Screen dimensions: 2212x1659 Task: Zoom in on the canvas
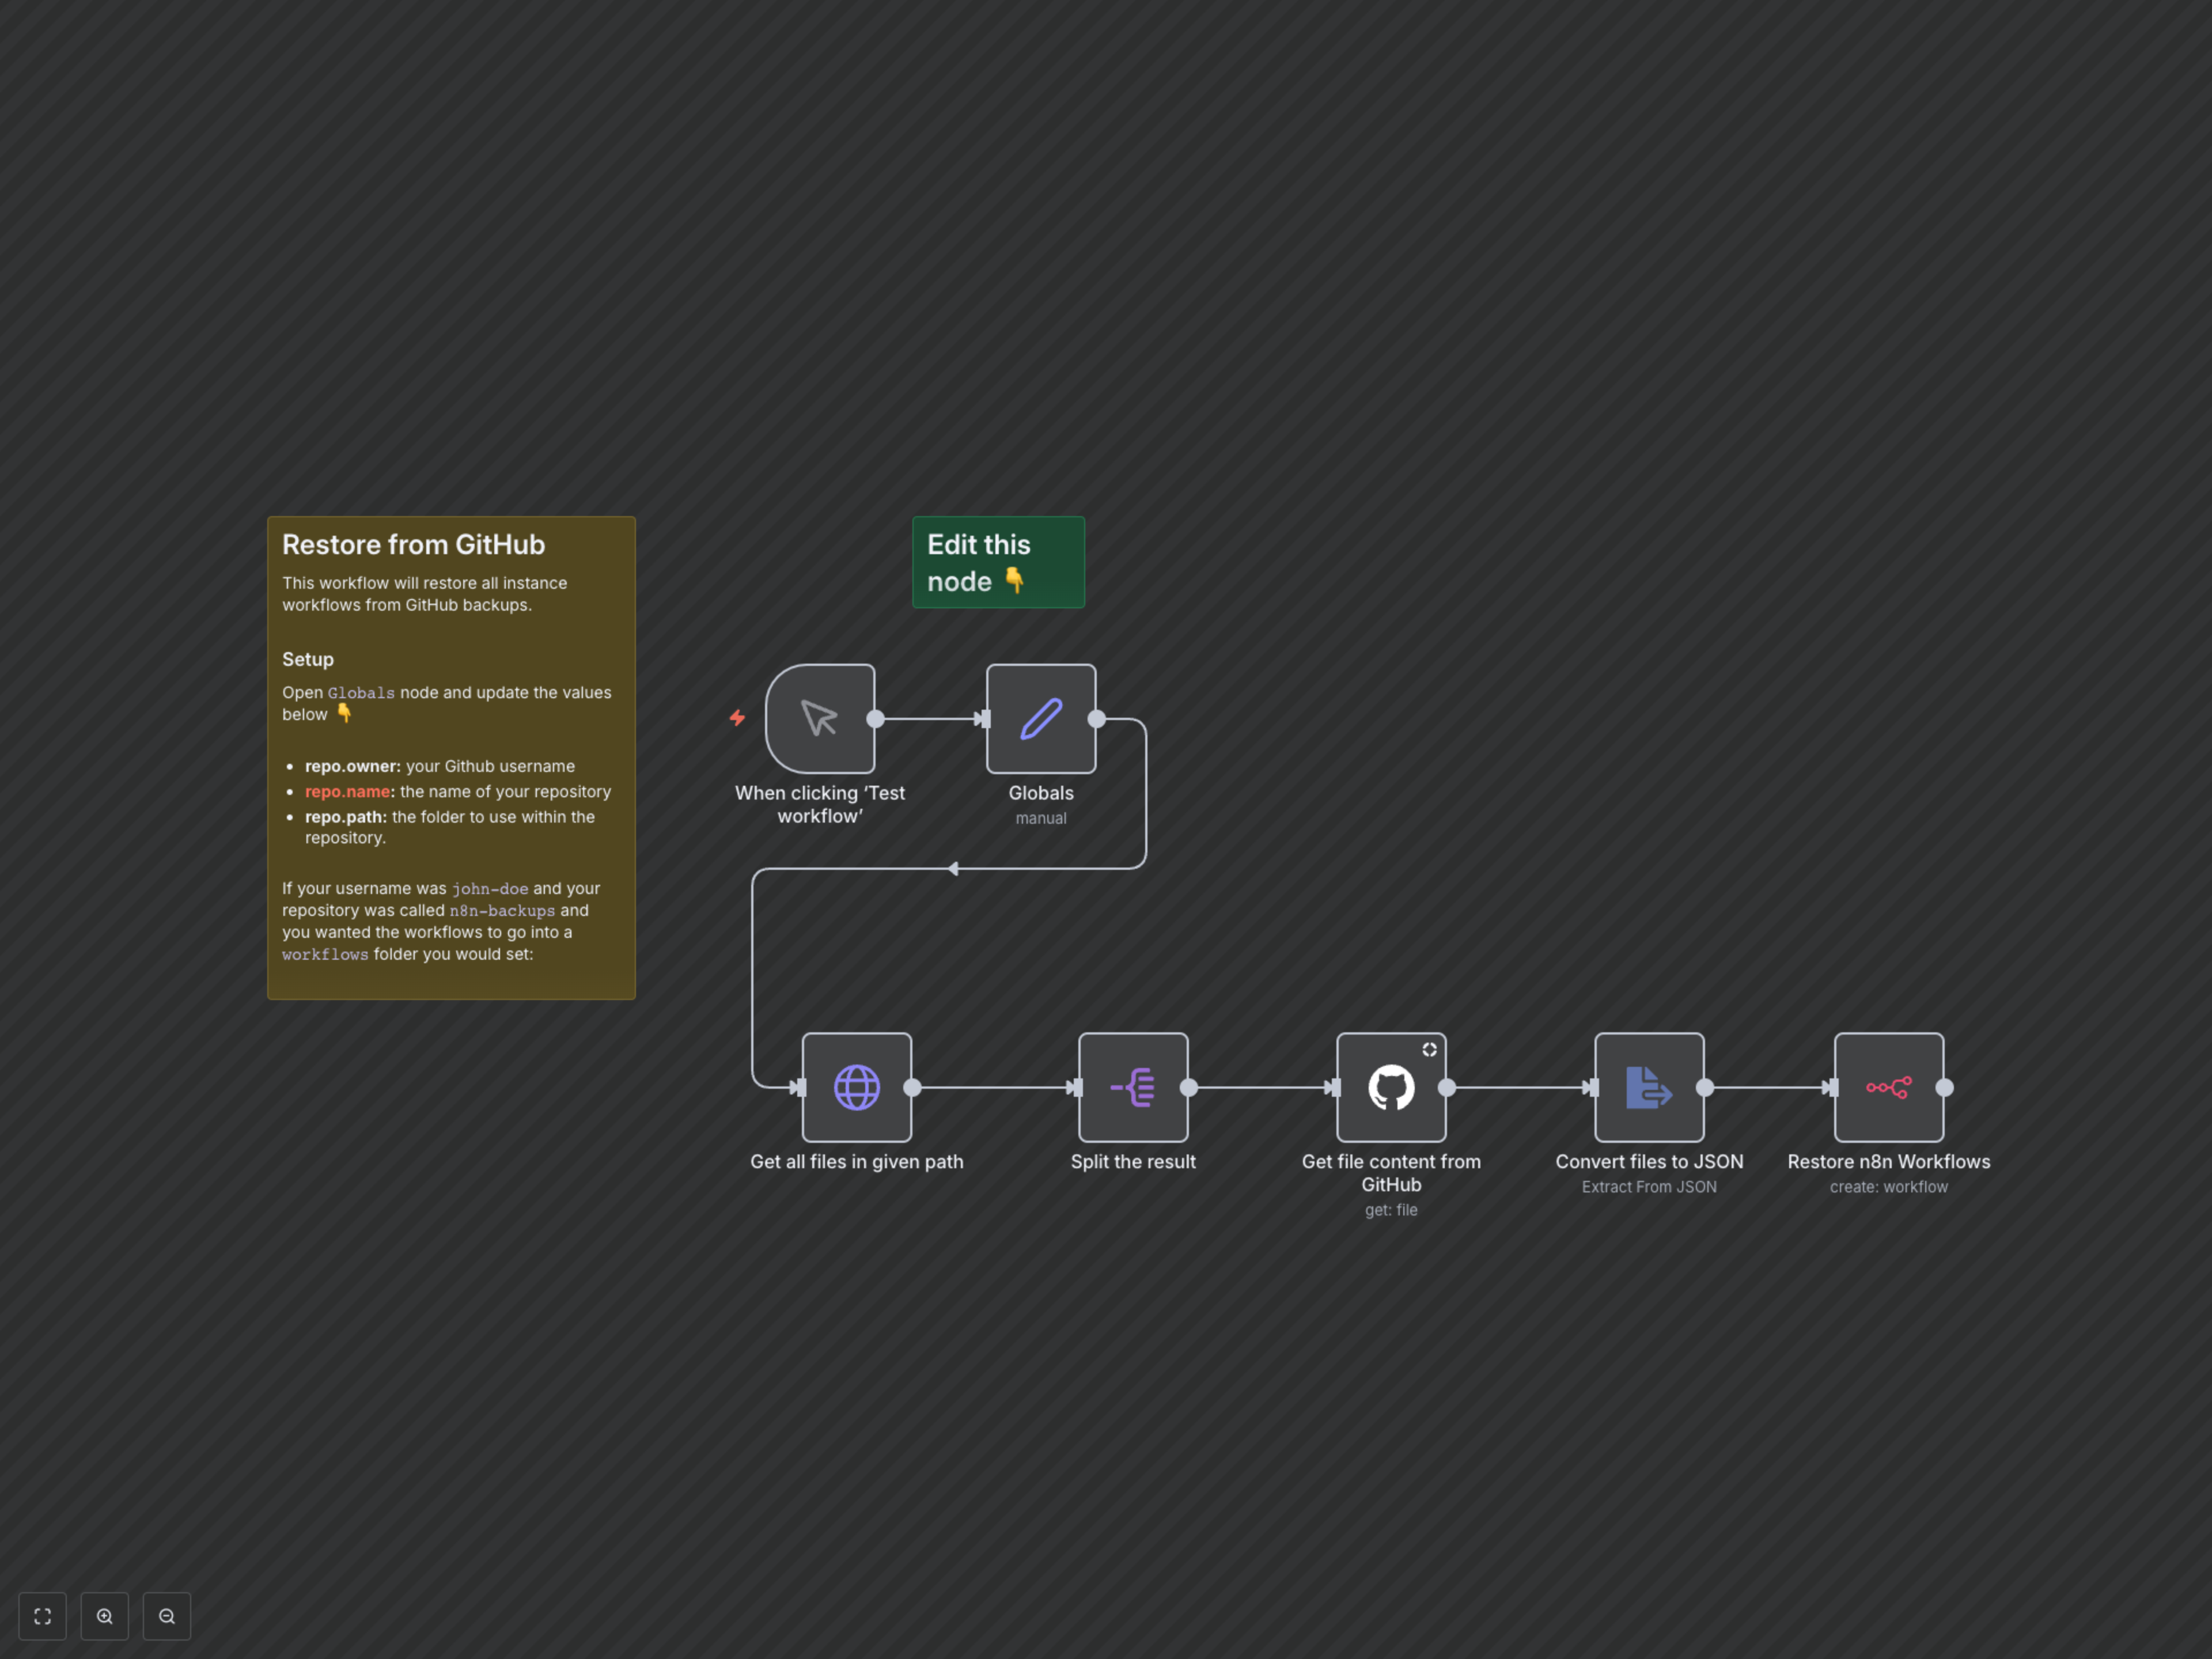coord(105,1616)
